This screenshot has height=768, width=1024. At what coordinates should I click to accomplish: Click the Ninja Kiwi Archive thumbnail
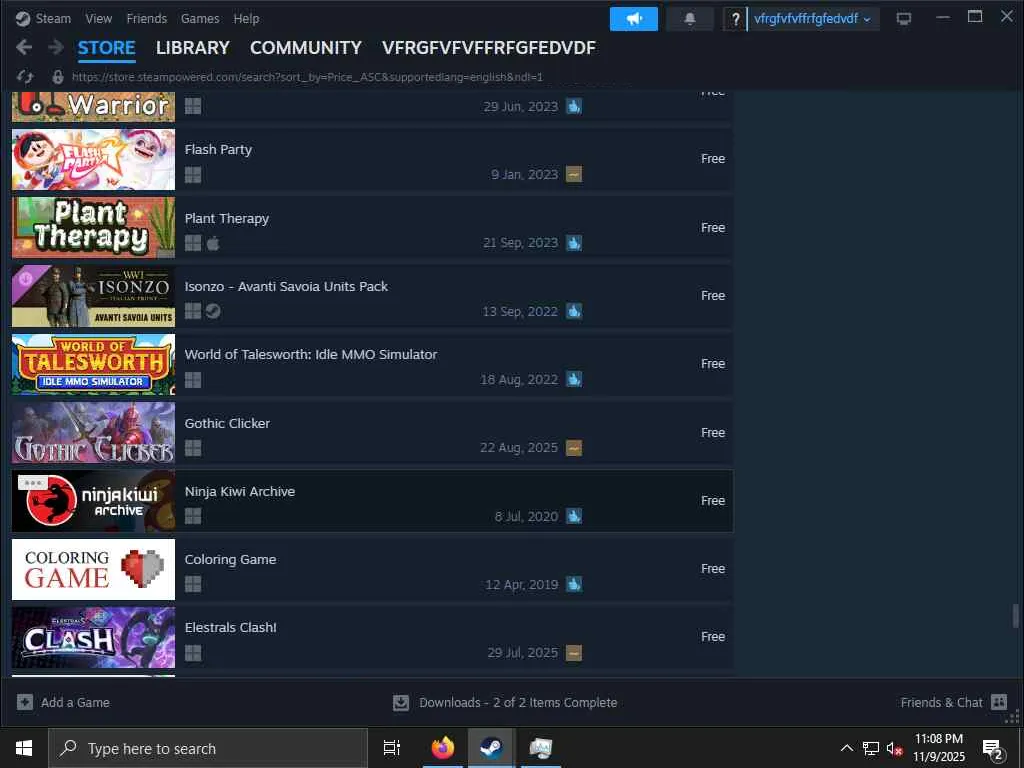coord(93,501)
